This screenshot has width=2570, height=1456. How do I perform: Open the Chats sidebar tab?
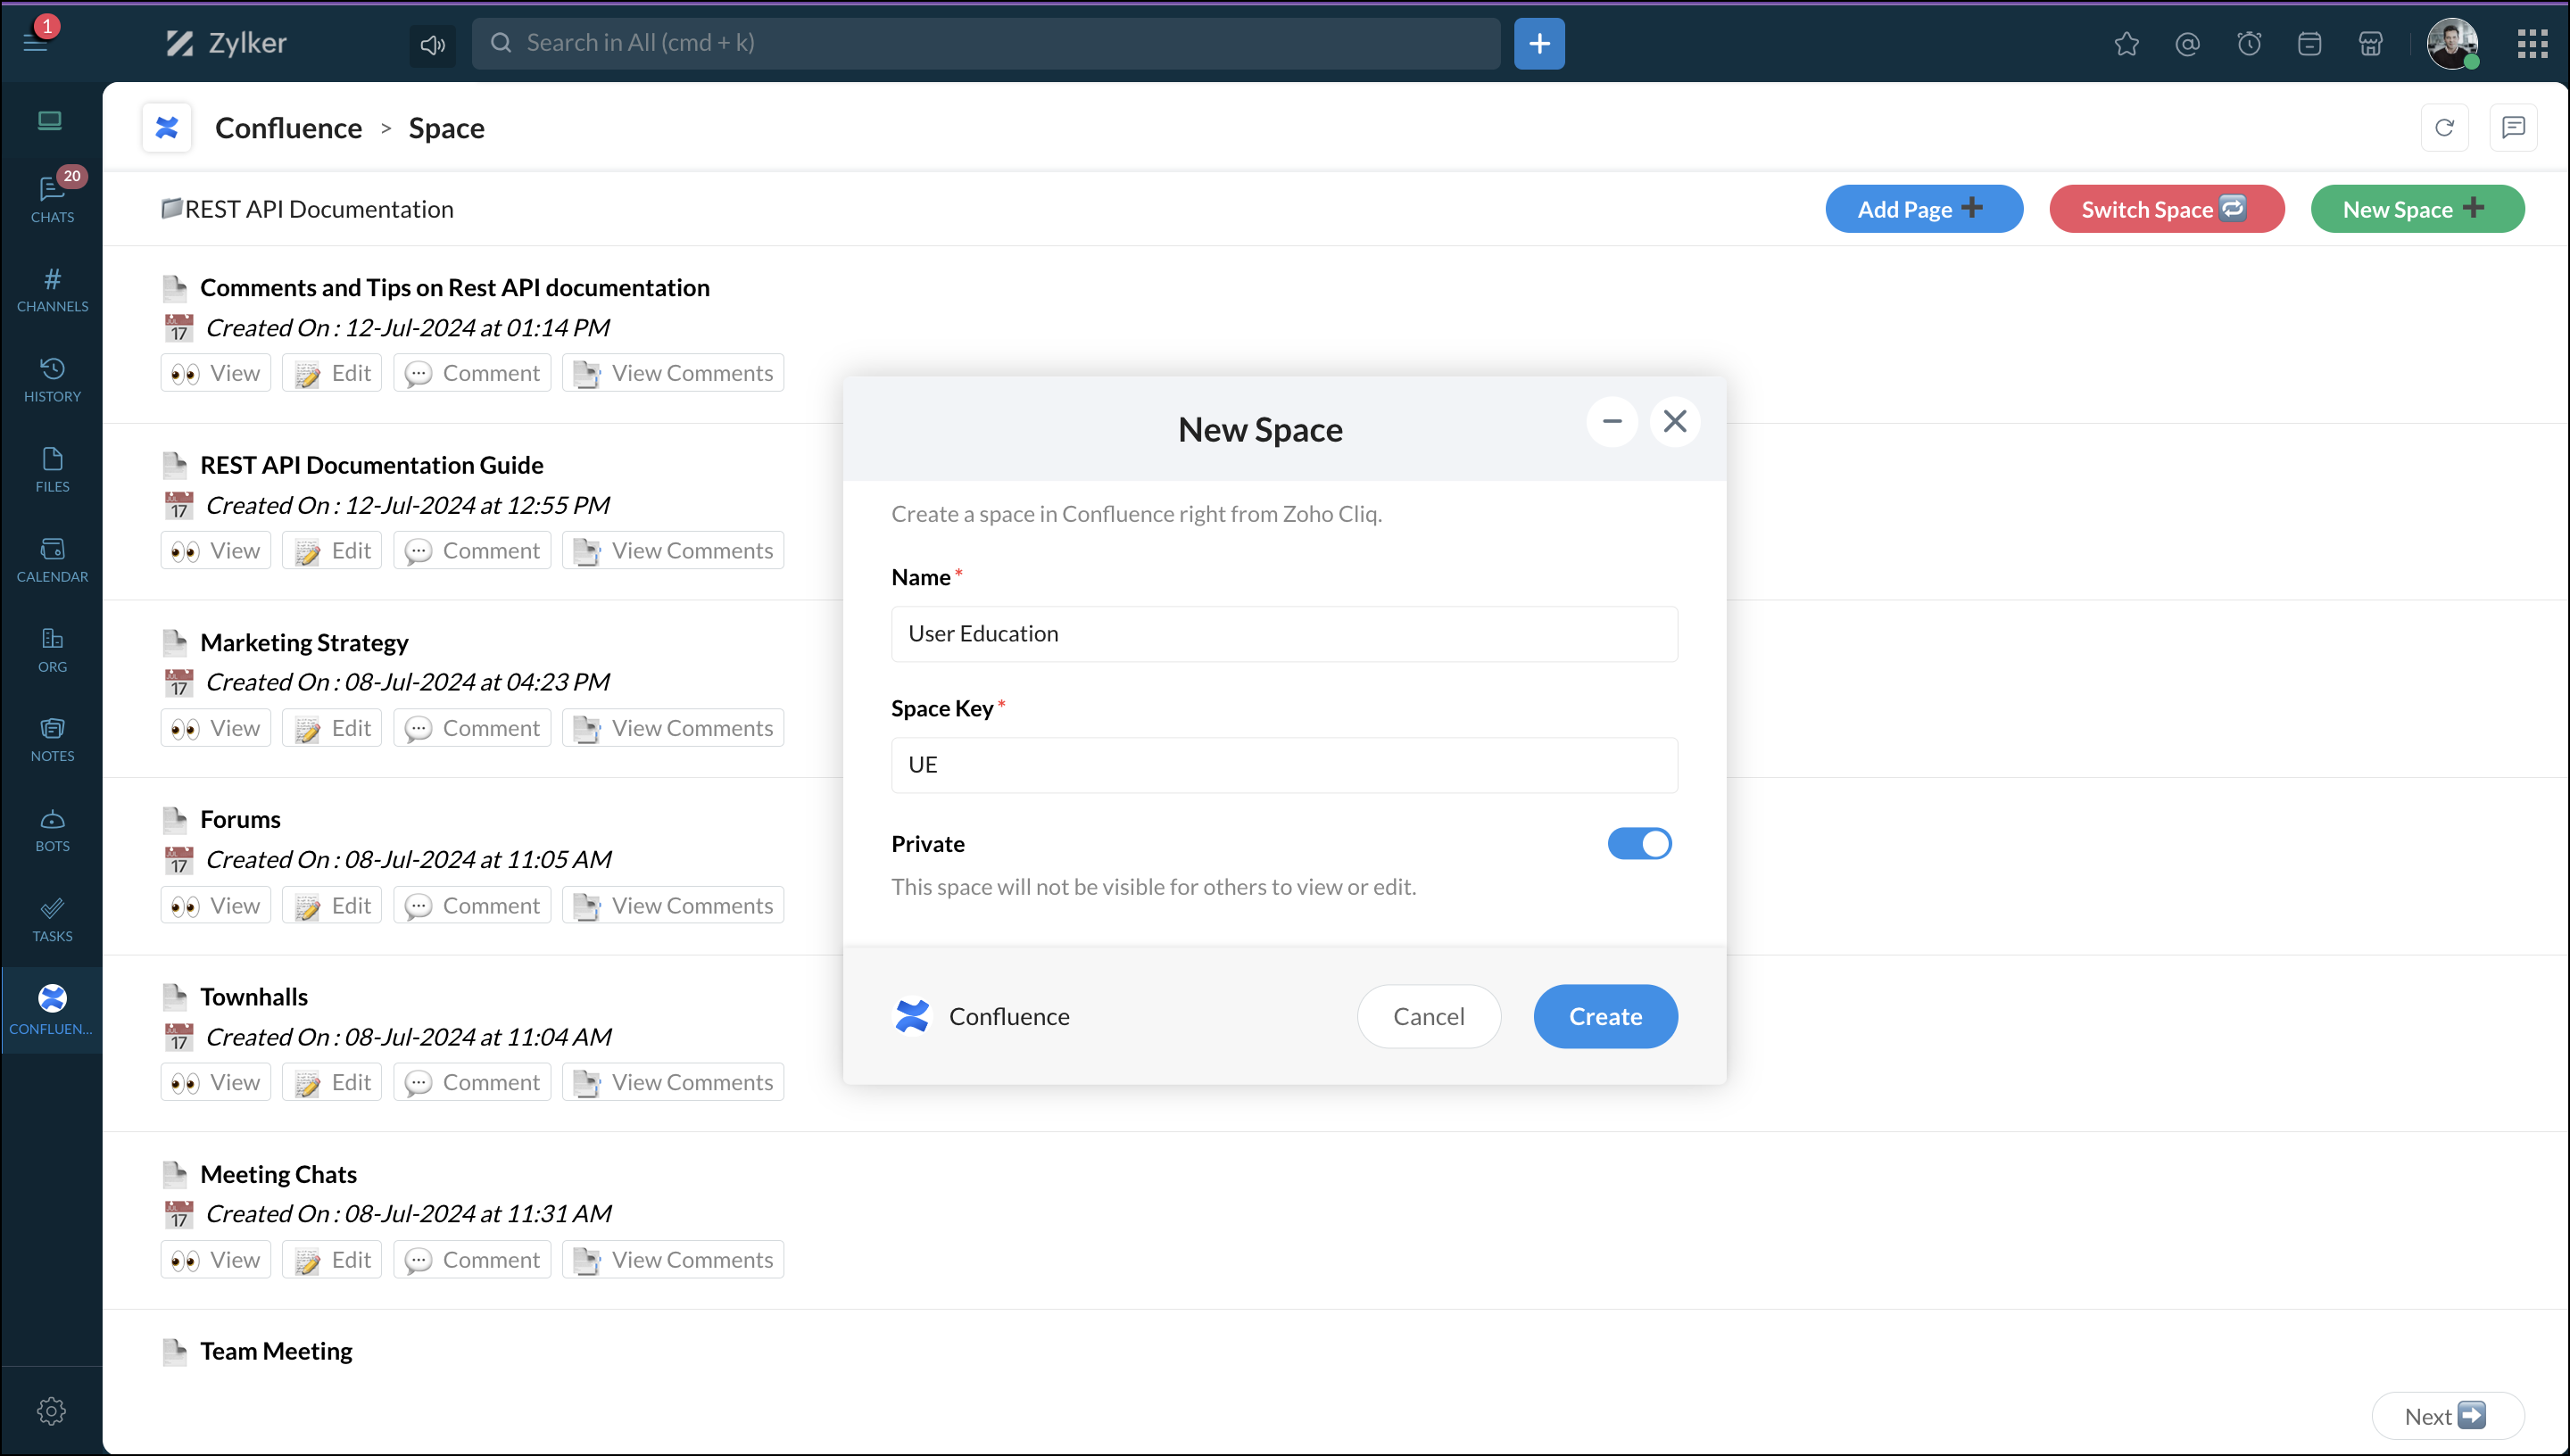tap(52, 198)
